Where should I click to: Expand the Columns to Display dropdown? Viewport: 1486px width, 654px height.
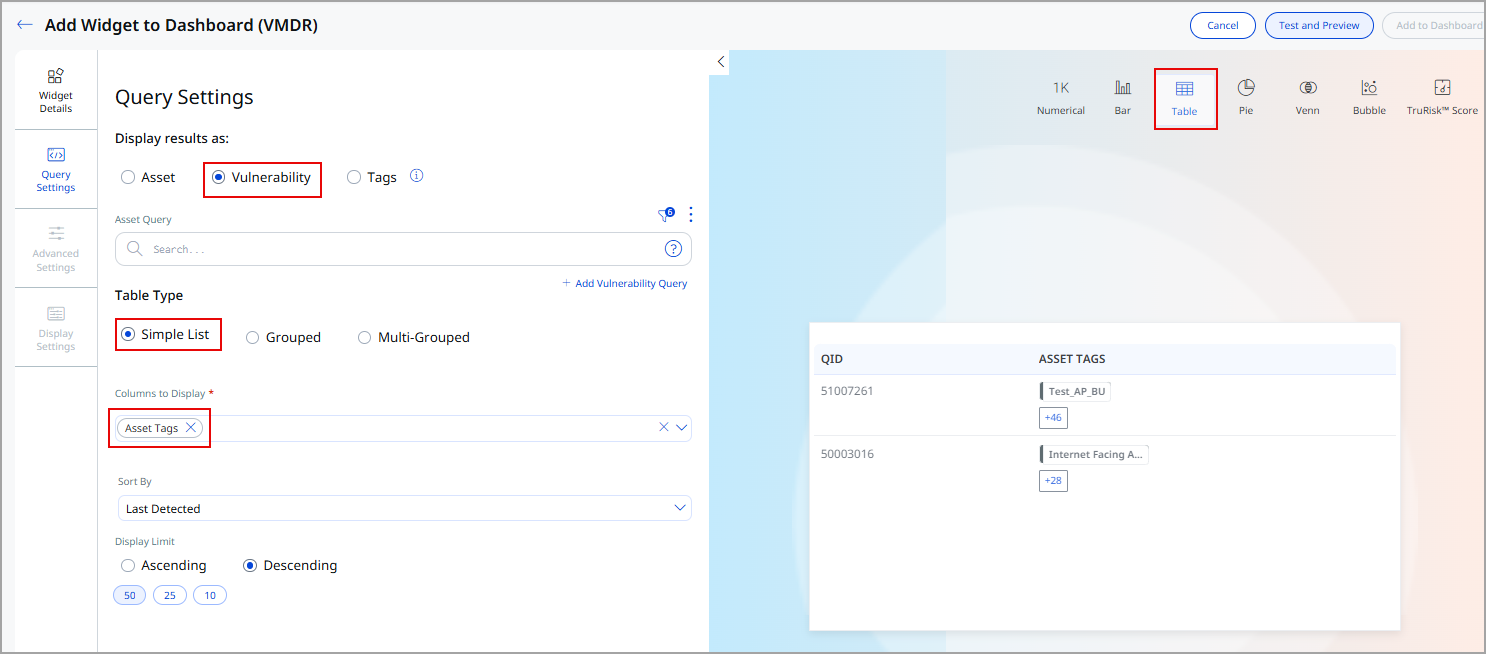click(682, 427)
